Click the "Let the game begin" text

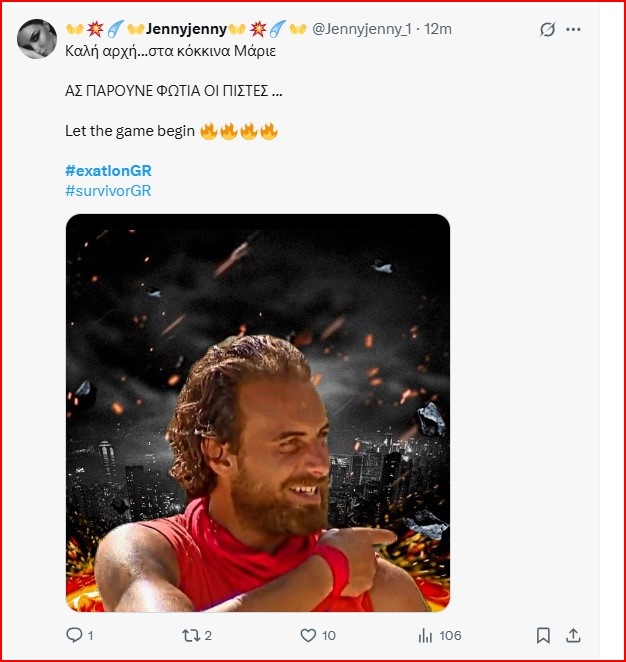tap(130, 131)
